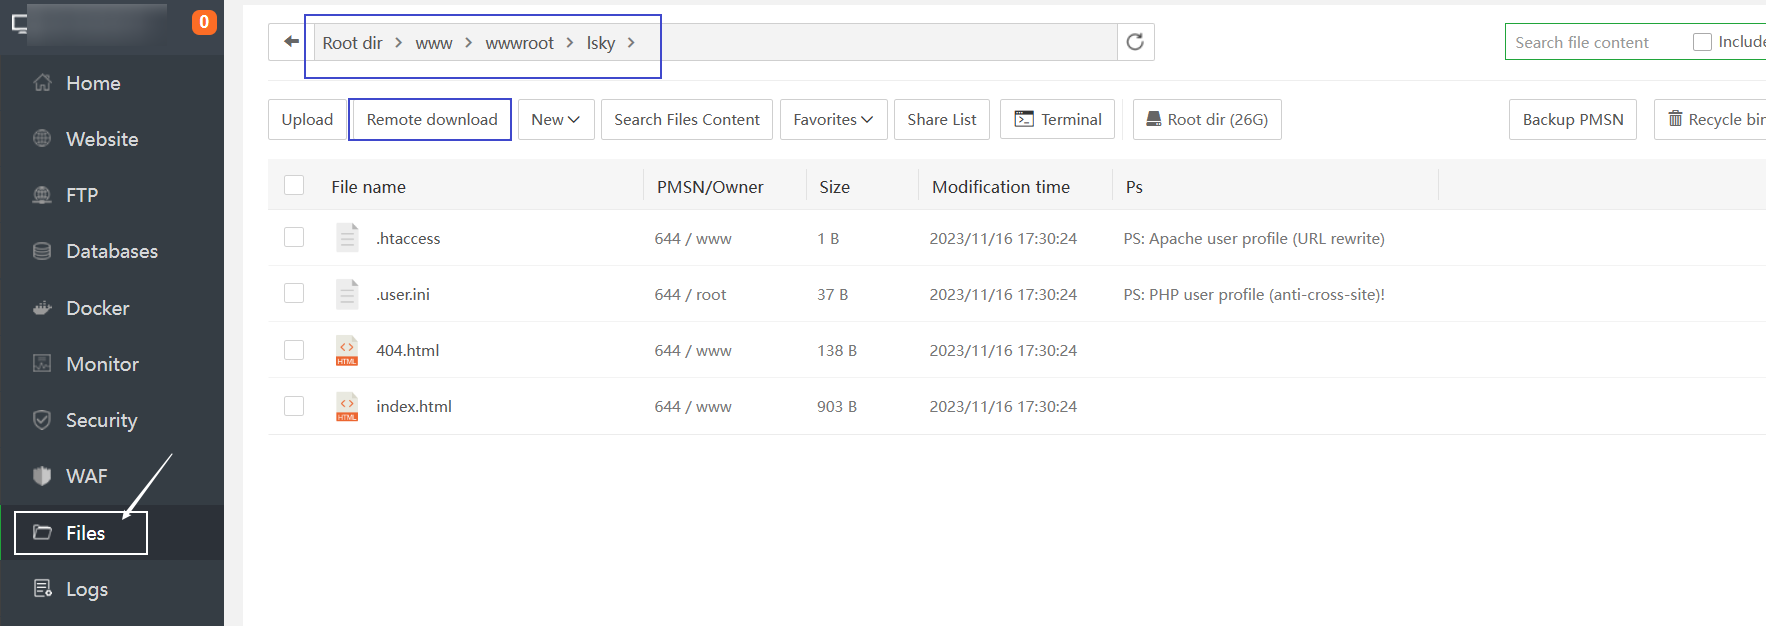Navigate to Root dir breadcrumb

(352, 43)
